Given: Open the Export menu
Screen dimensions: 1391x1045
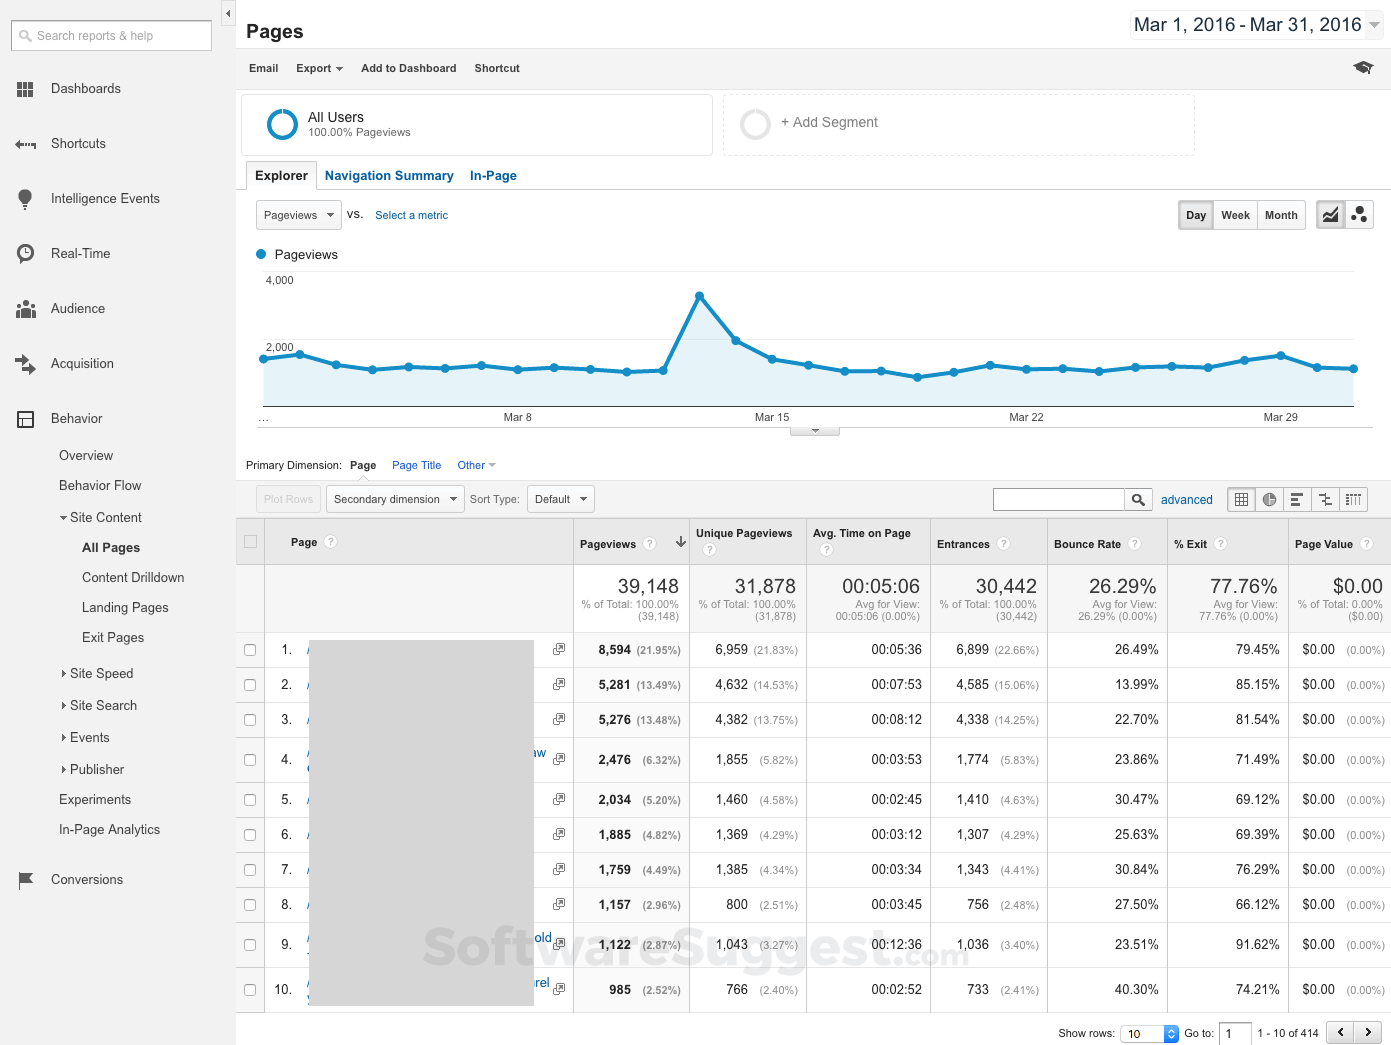Looking at the screenshot, I should point(318,68).
